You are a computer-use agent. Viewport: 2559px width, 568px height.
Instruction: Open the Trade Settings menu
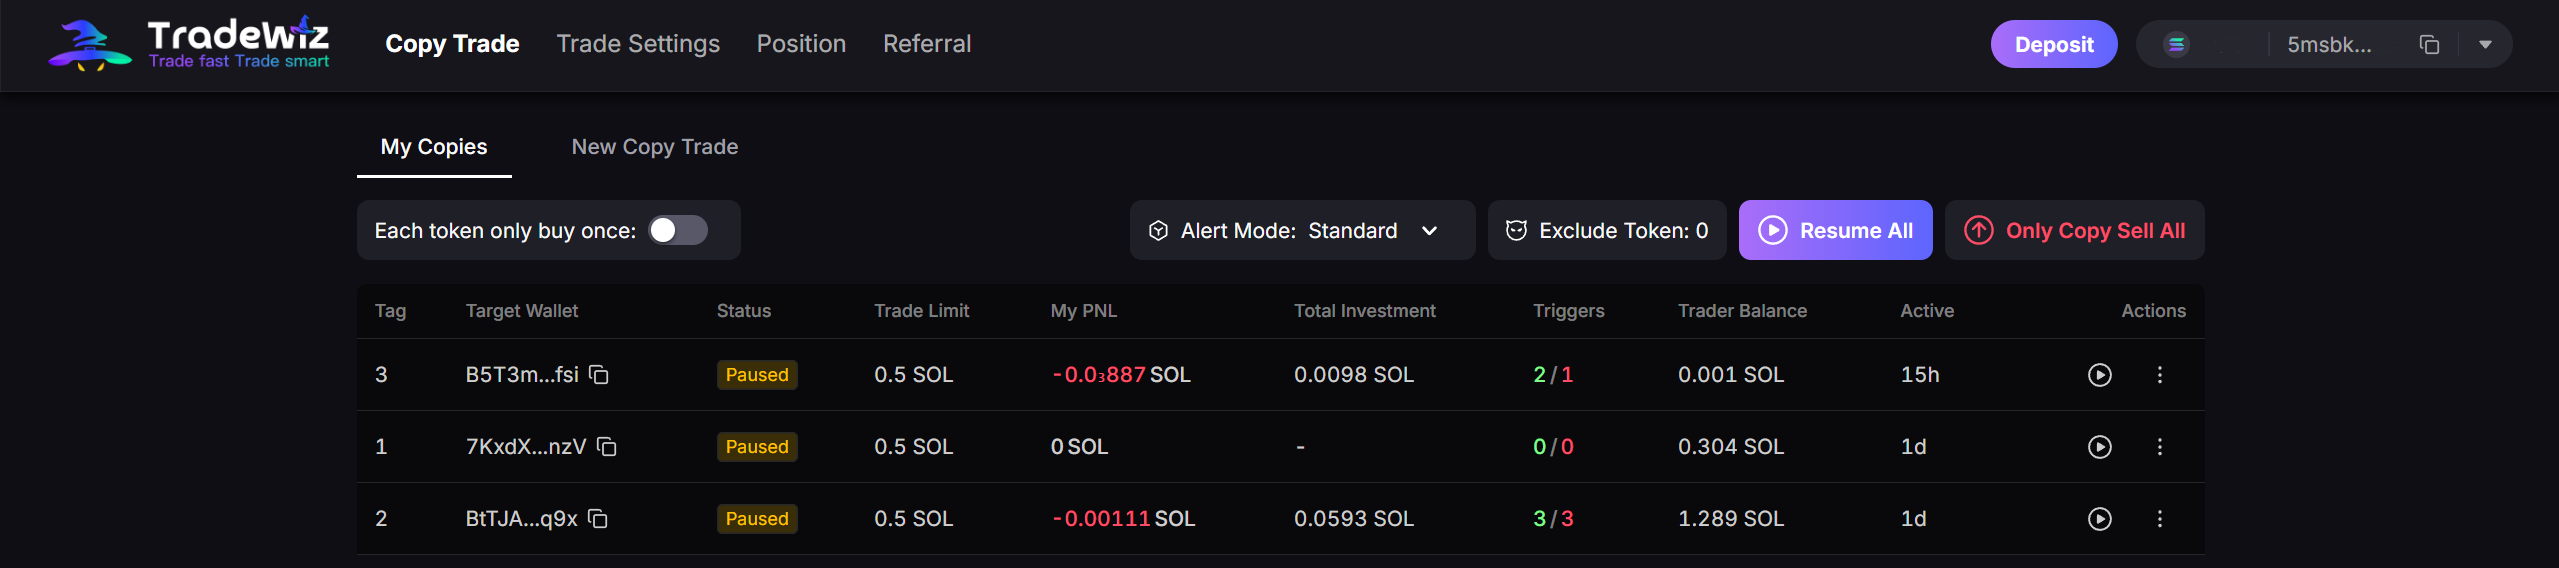[x=638, y=44]
